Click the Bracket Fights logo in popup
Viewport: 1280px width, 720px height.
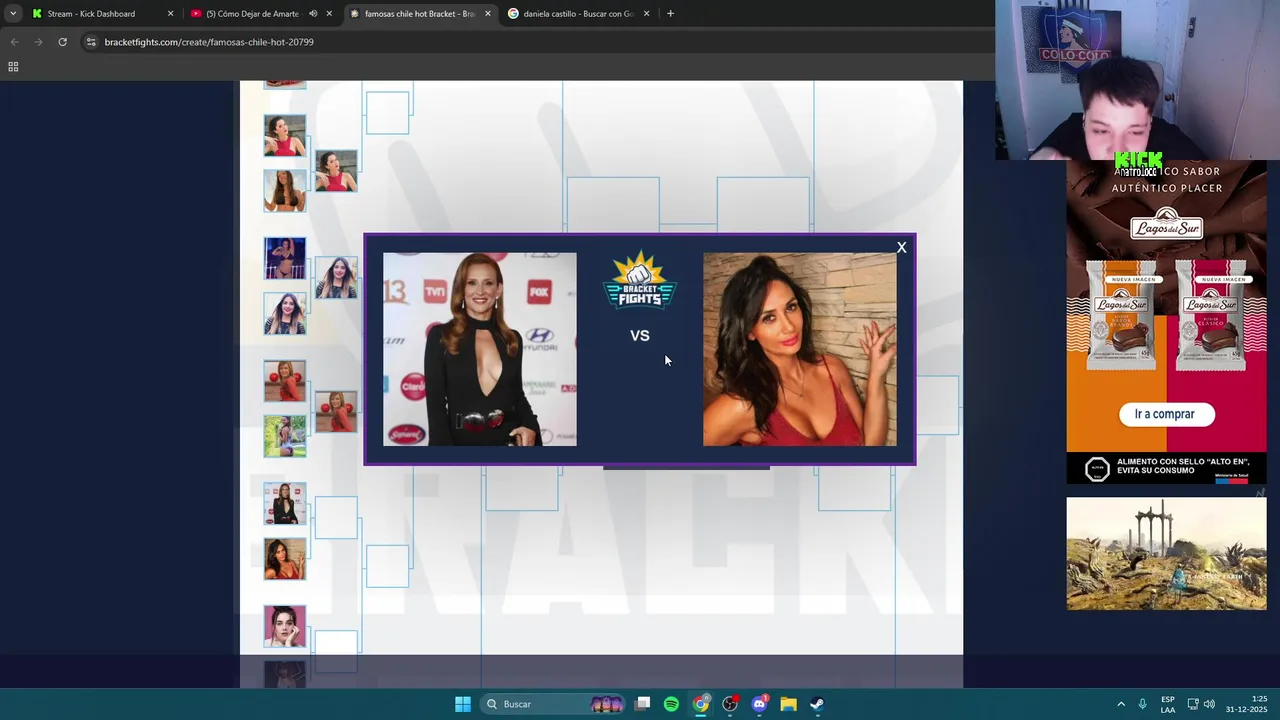(640, 281)
